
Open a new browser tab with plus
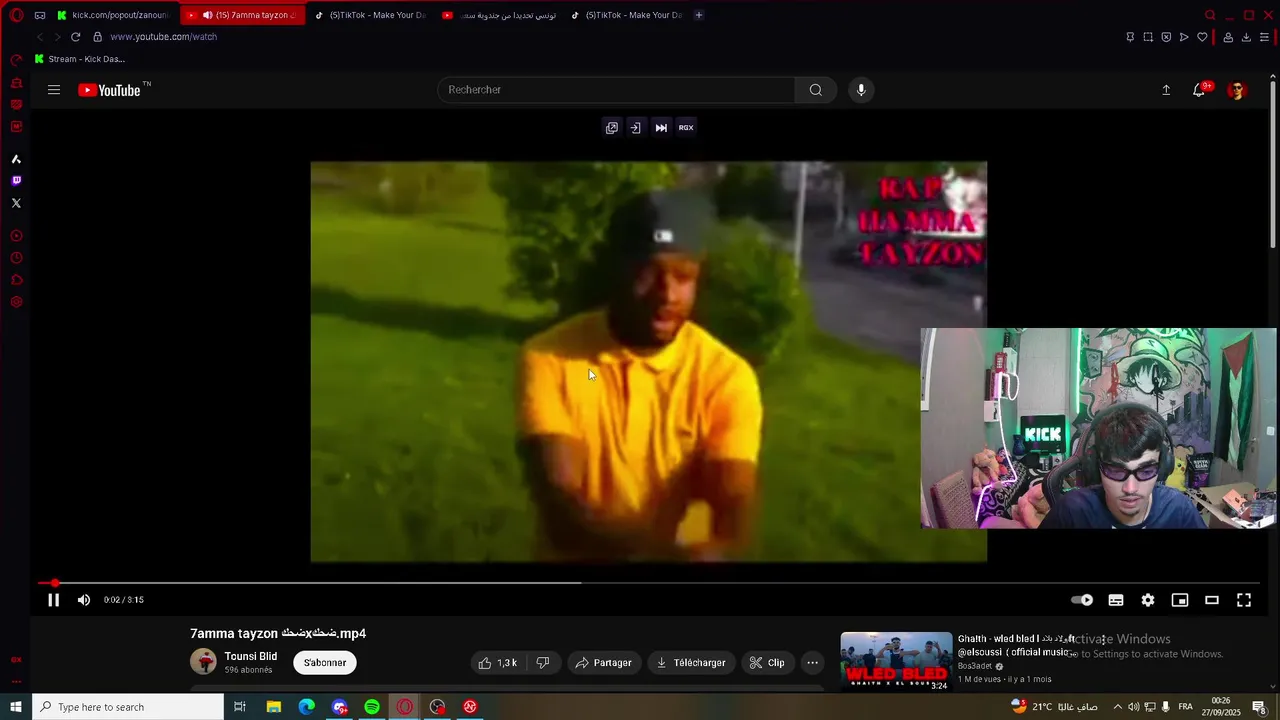pyautogui.click(x=699, y=15)
